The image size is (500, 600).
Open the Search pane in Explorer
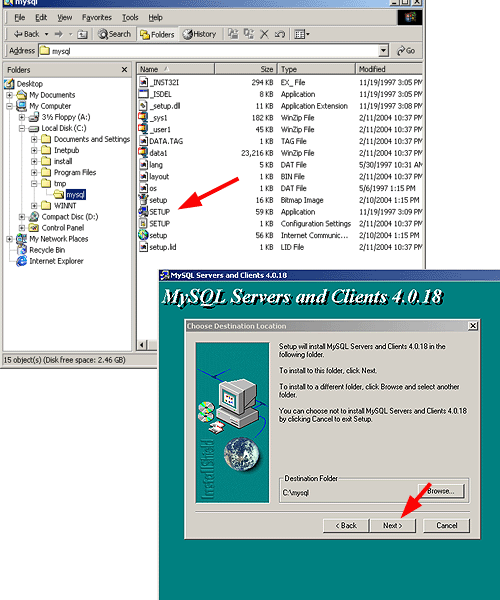[x=114, y=34]
